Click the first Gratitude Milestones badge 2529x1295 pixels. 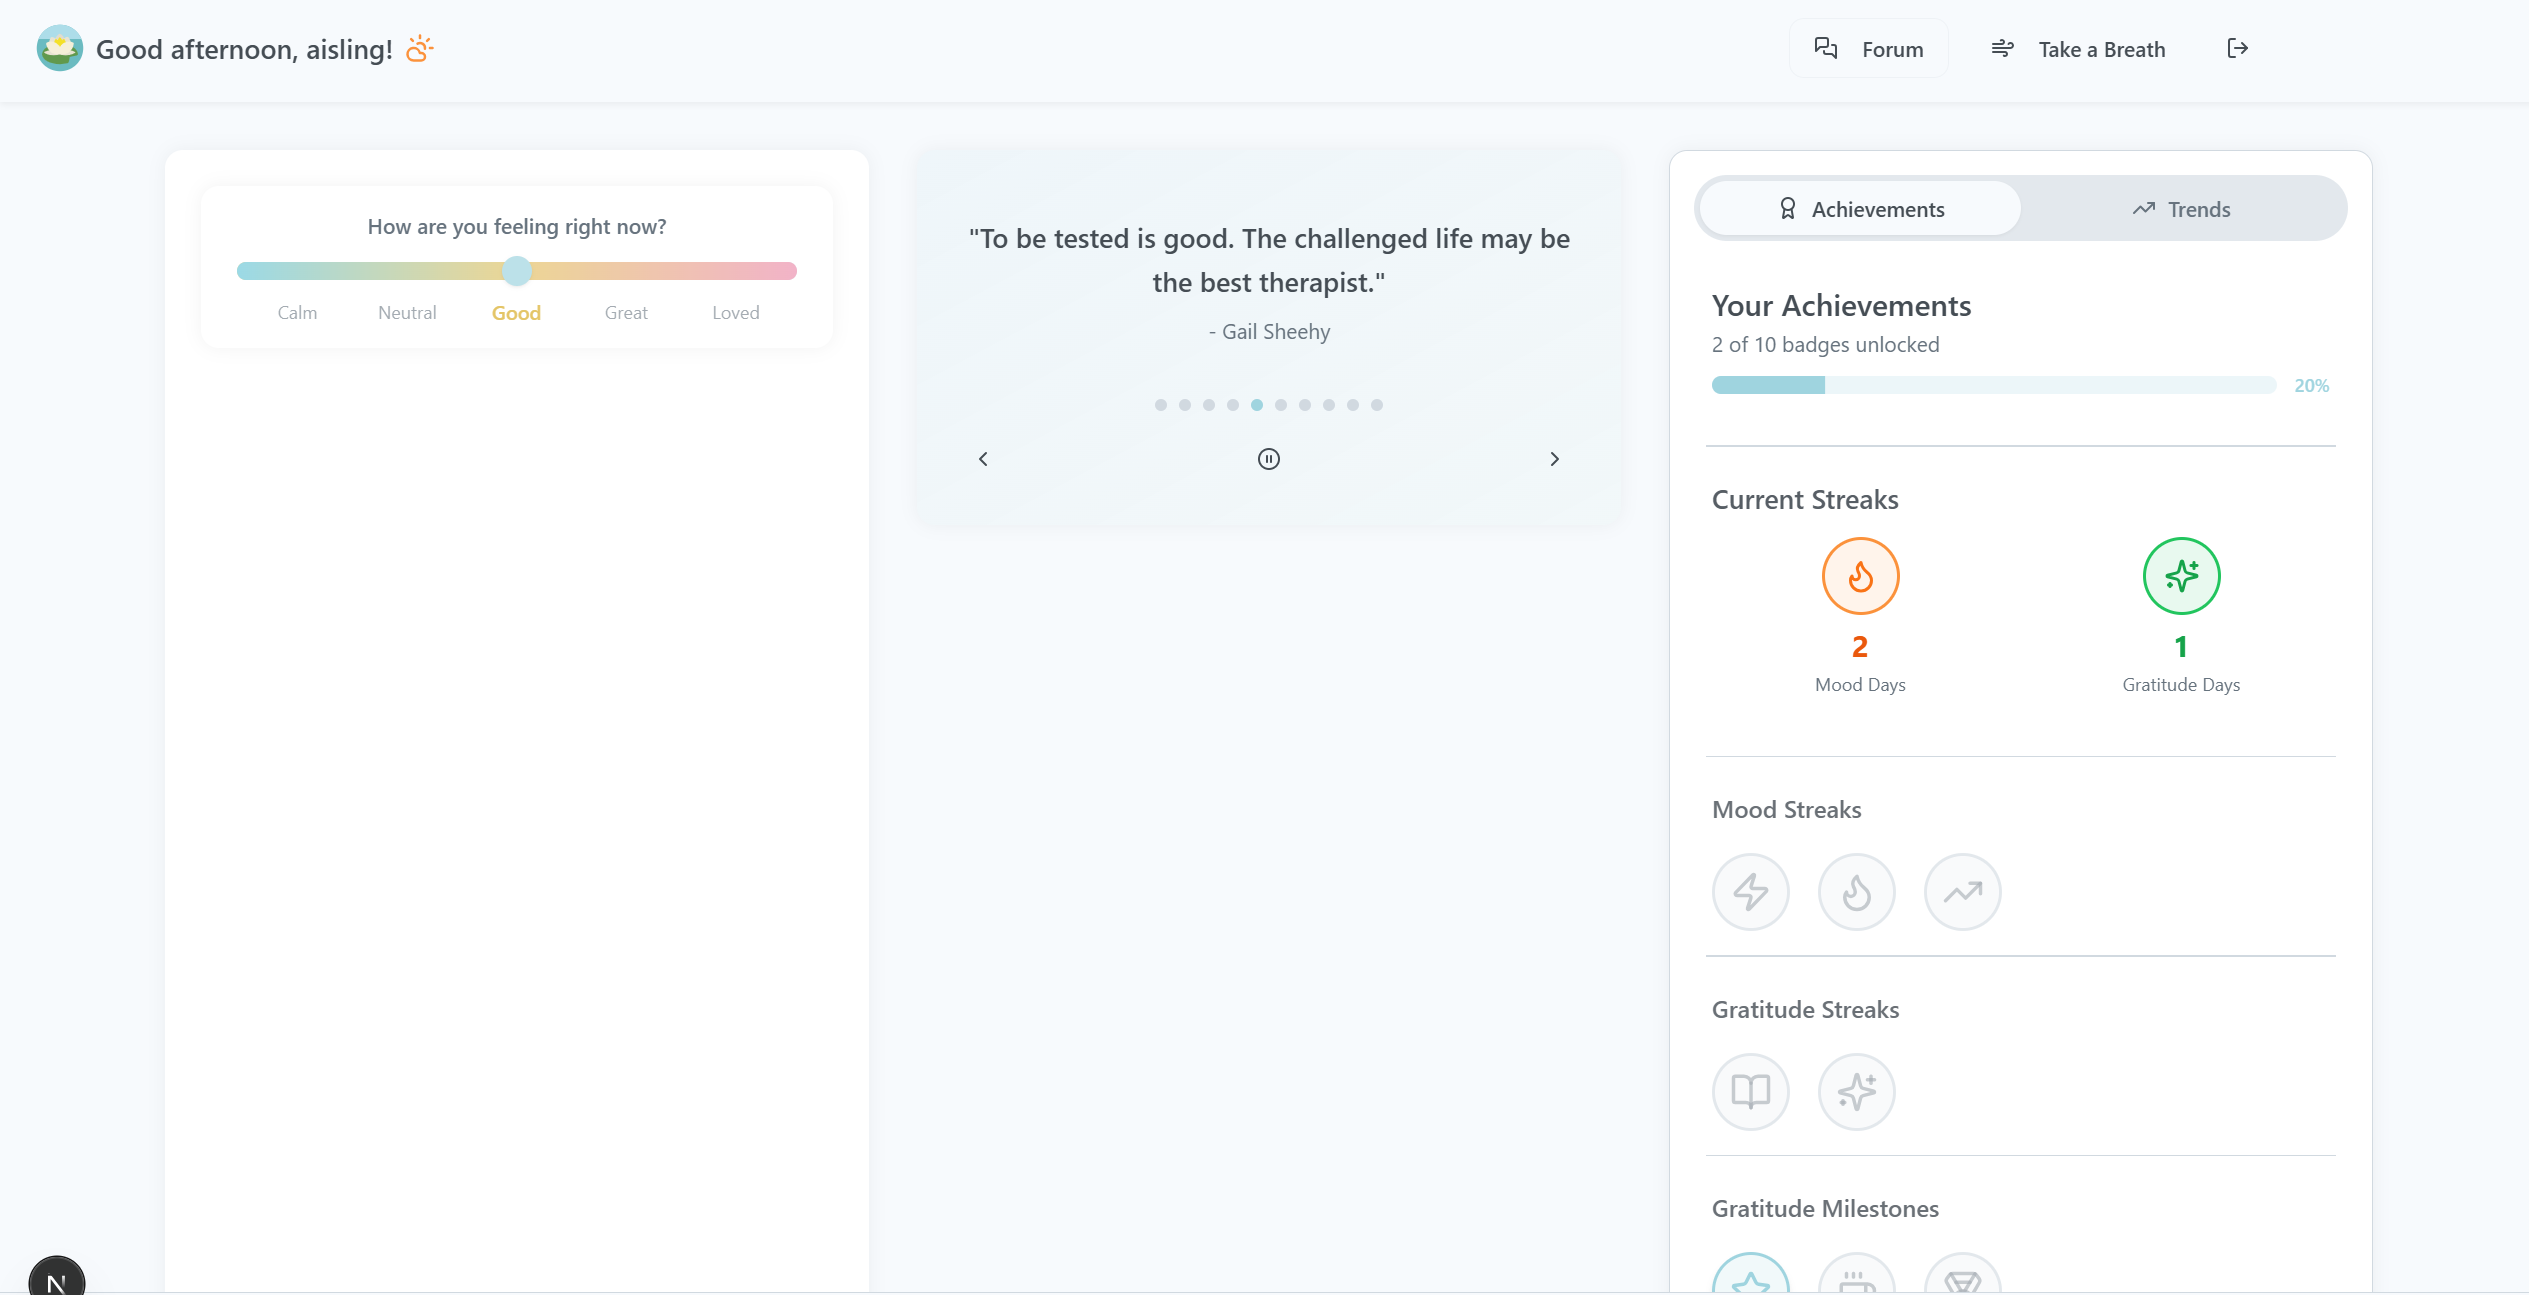click(1750, 1283)
